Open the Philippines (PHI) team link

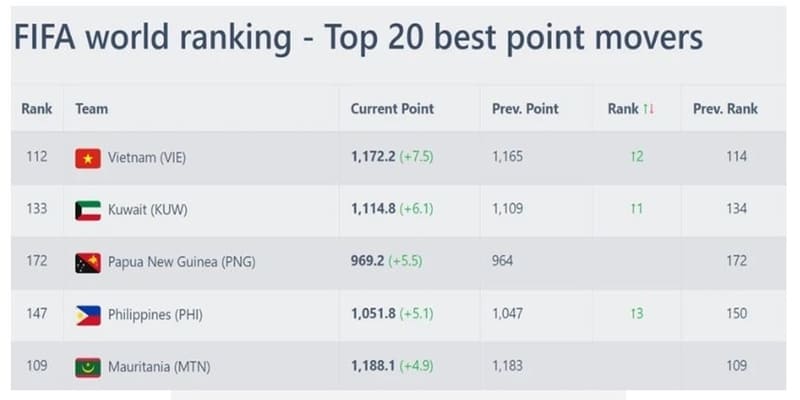click(155, 314)
